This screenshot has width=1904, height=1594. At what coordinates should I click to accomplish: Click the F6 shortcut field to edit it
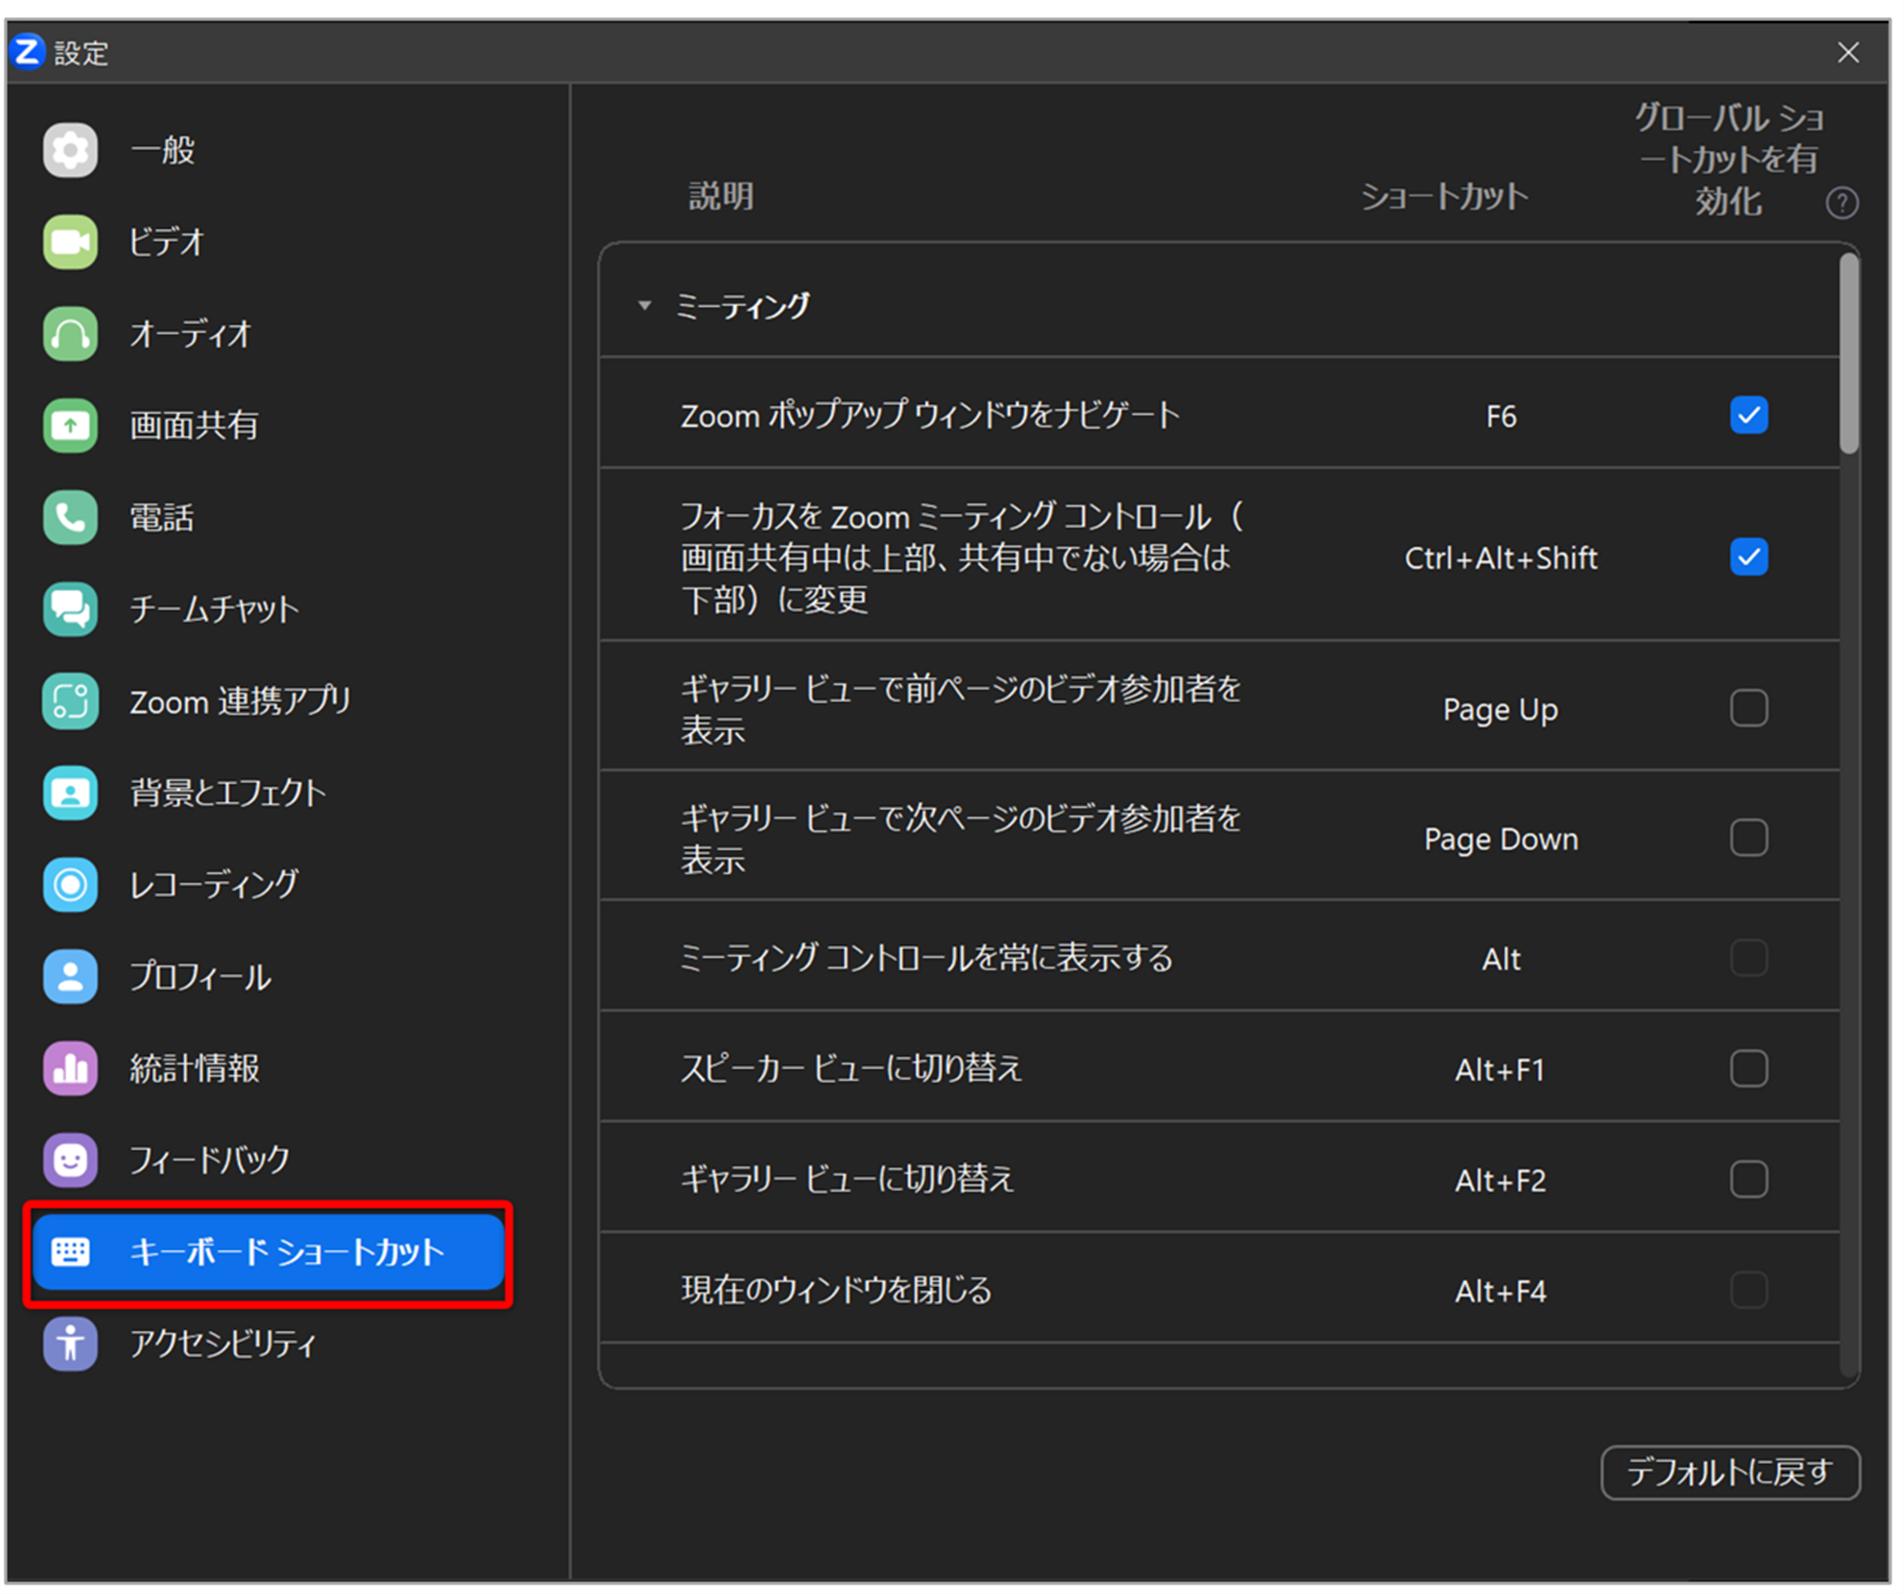[x=1501, y=416]
